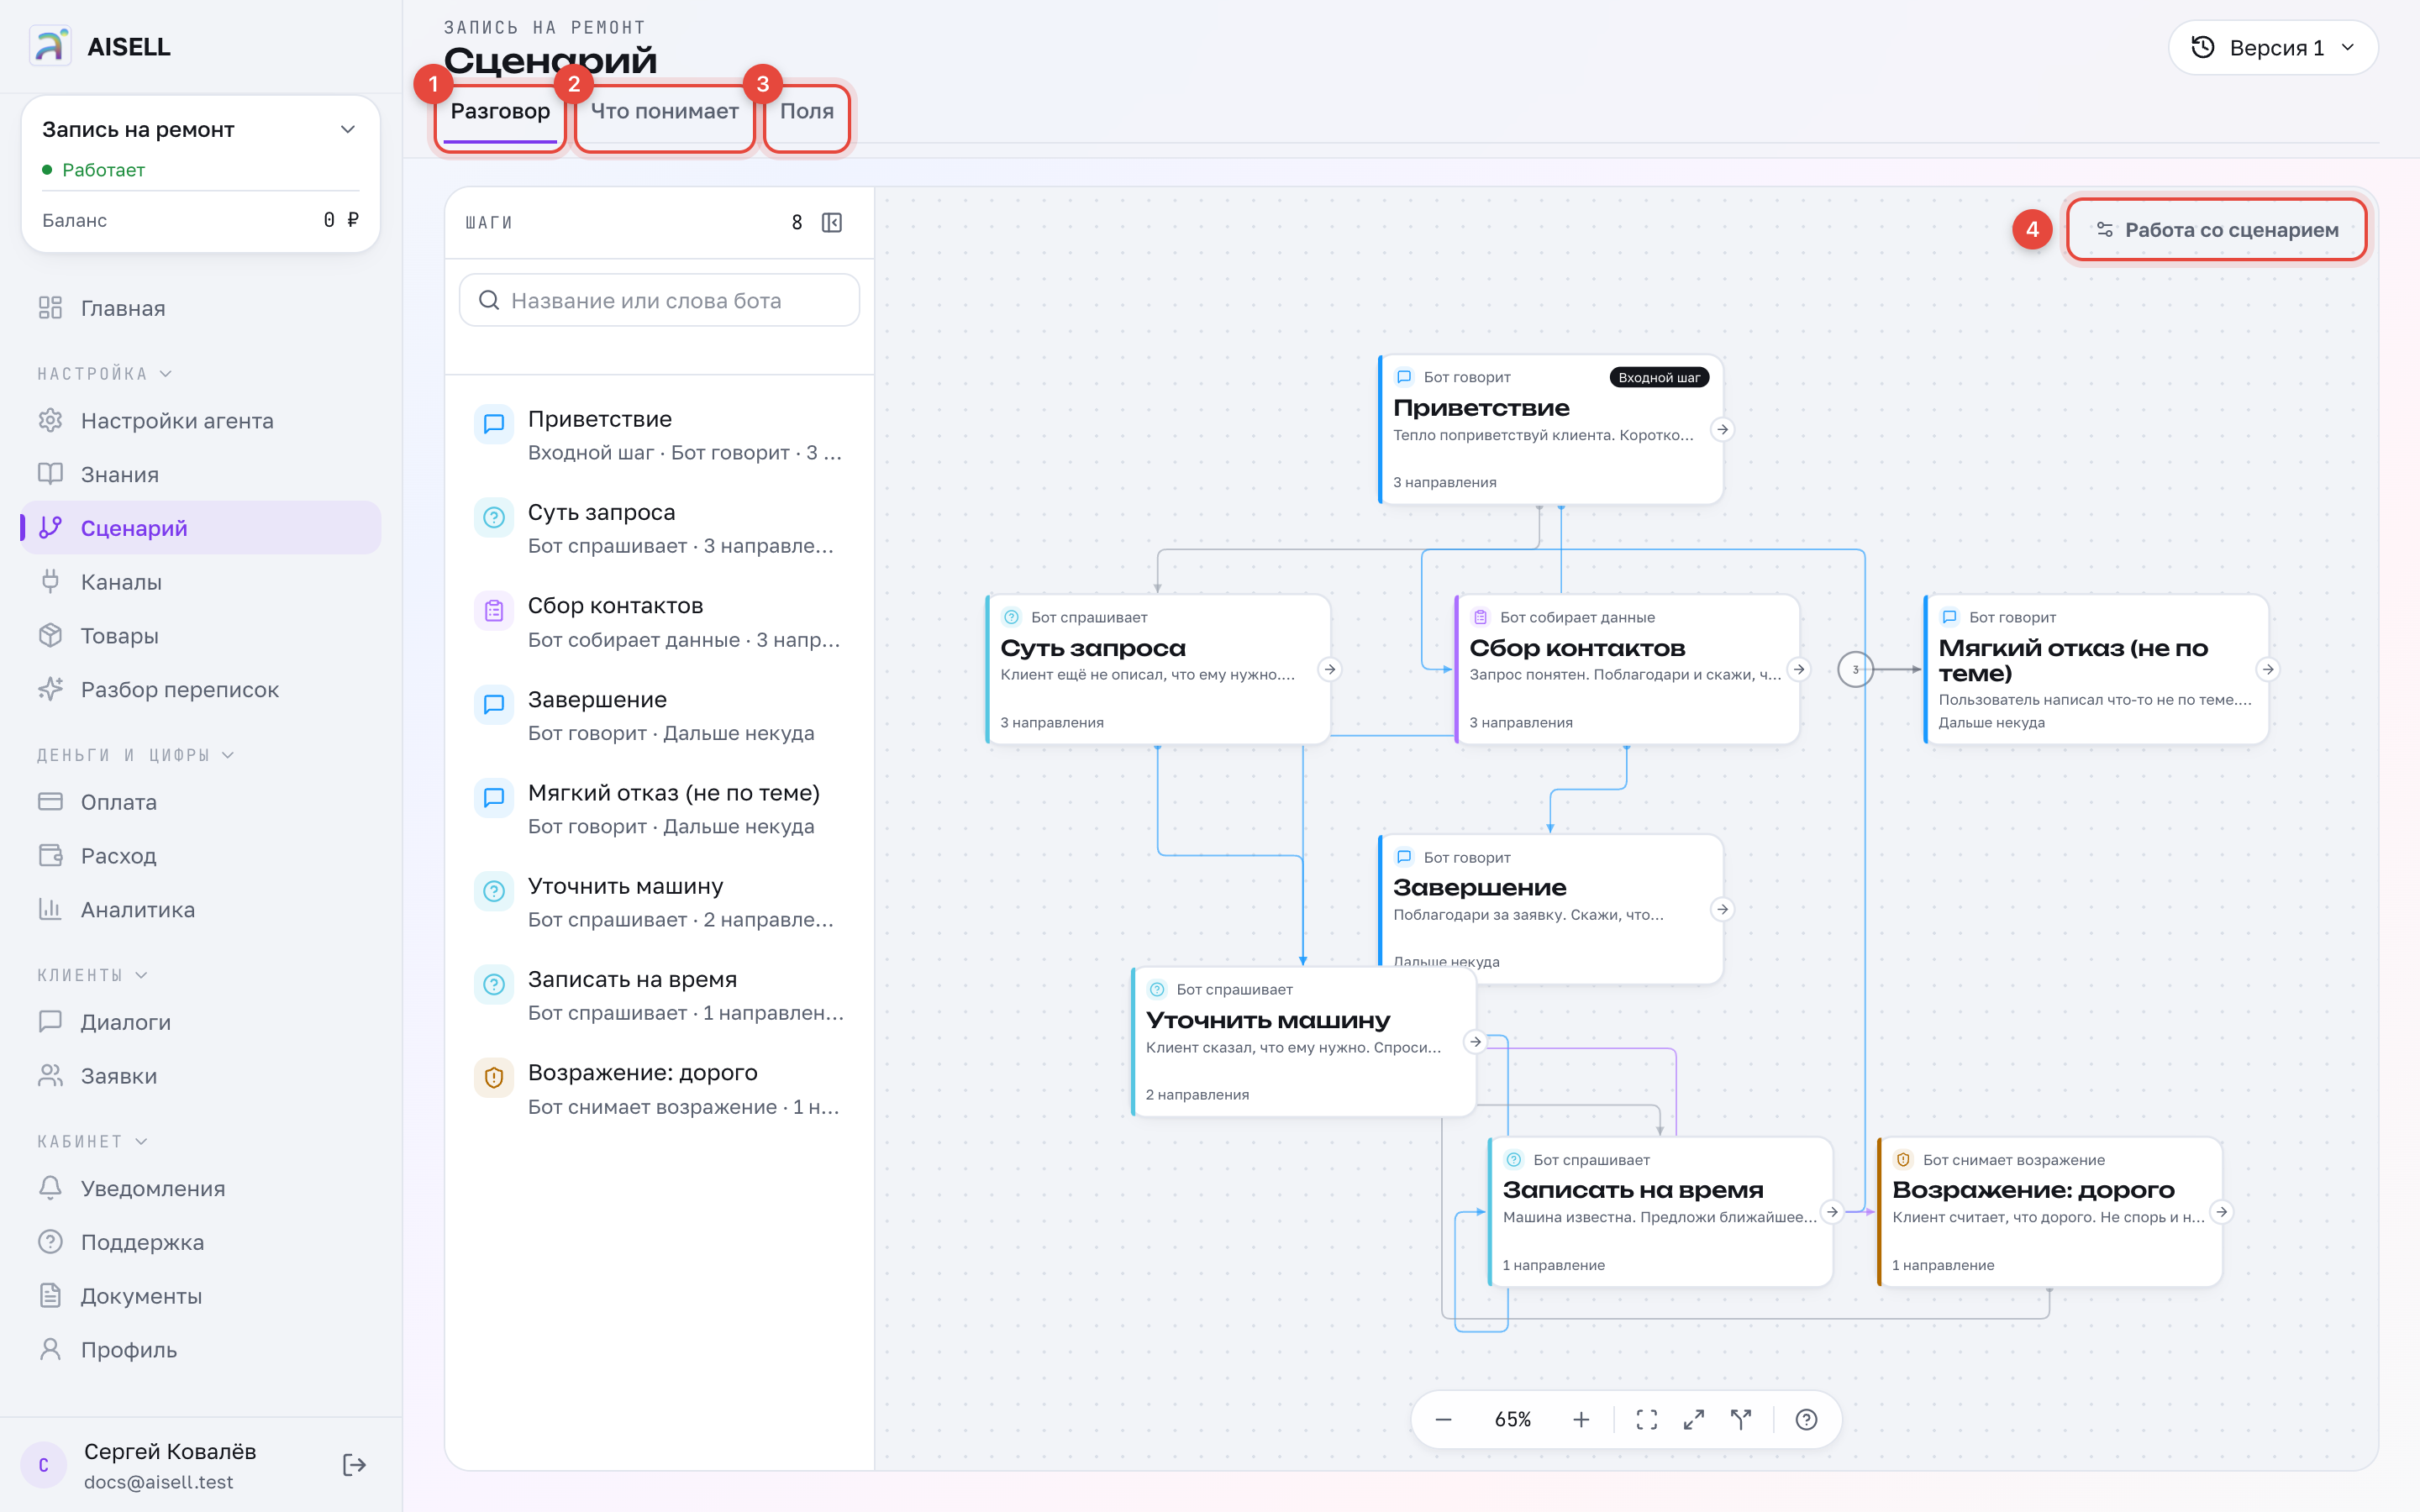Click the Разбор переписок sparkle icon
The height and width of the screenshot is (1512, 2420).
[50, 689]
